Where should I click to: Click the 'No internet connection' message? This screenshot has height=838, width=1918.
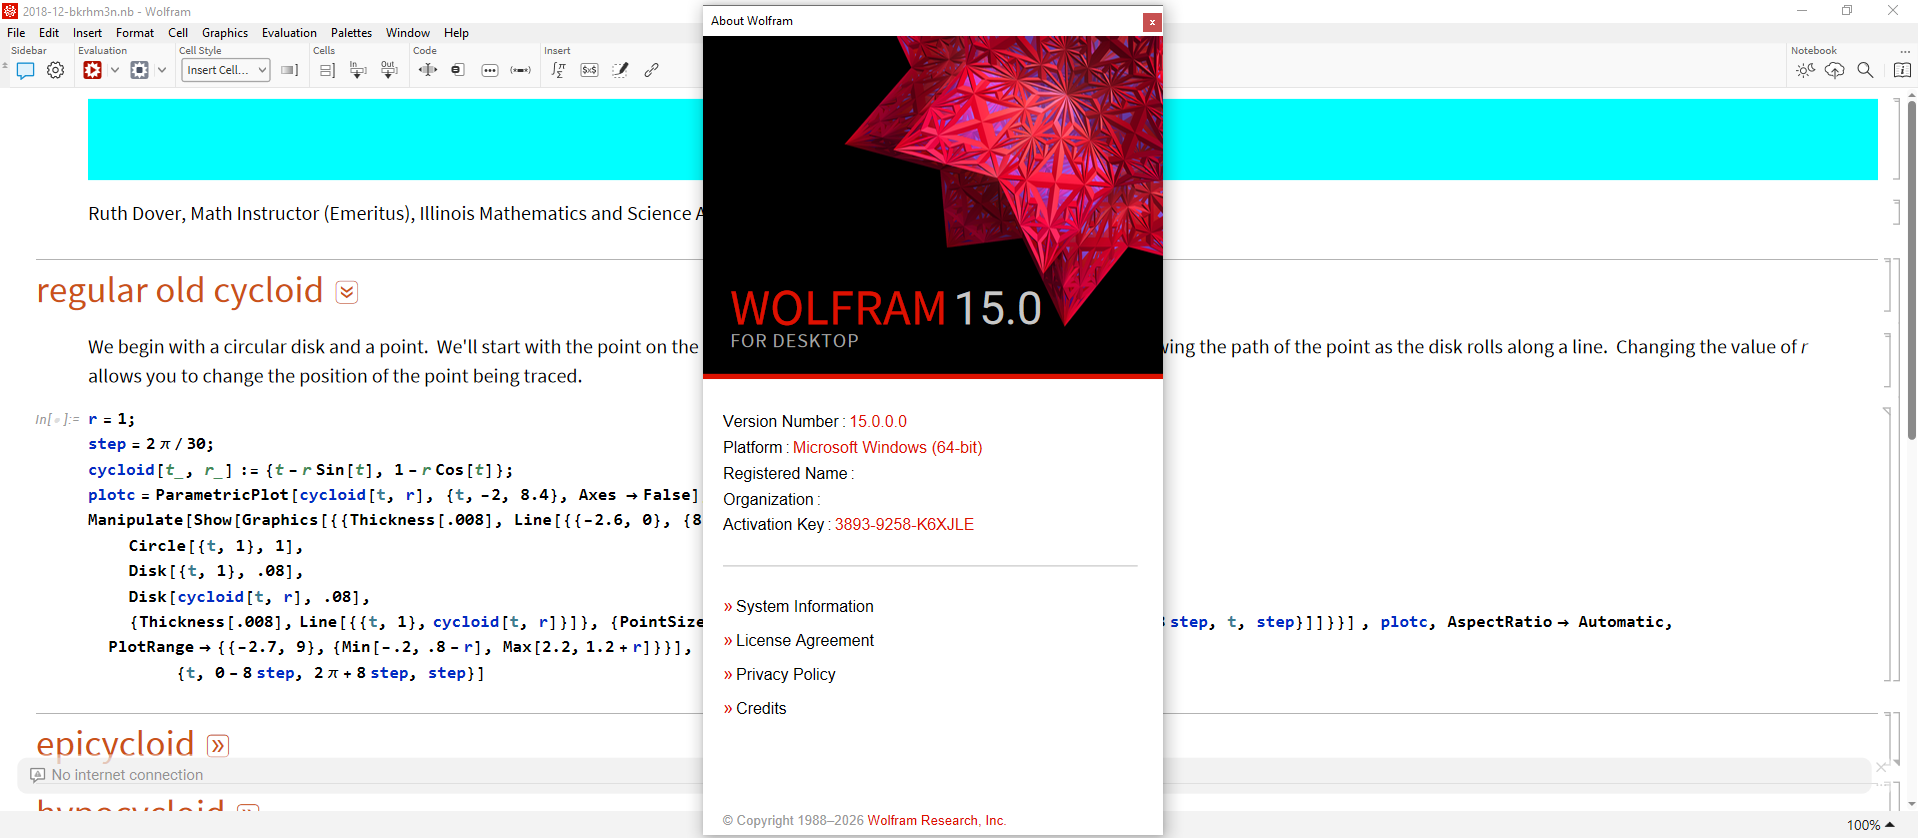tap(127, 775)
